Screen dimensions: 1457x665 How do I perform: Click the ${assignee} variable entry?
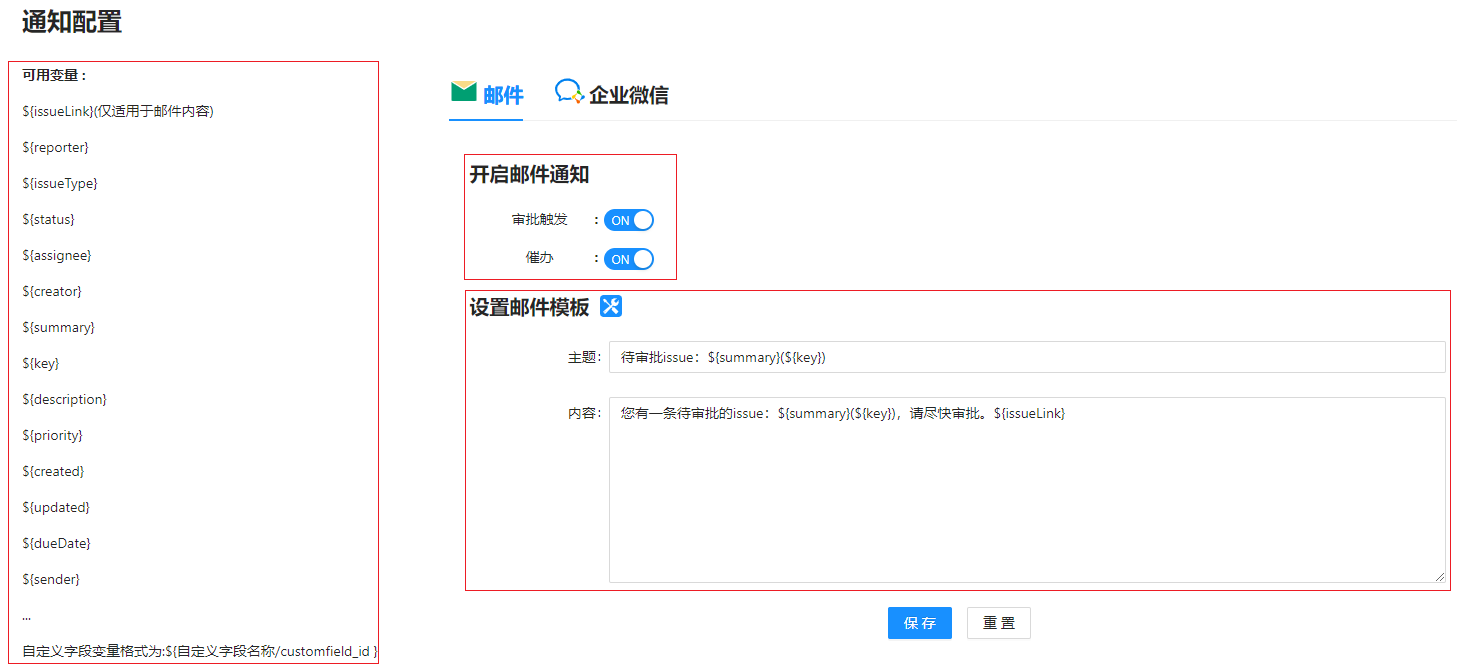[56, 255]
